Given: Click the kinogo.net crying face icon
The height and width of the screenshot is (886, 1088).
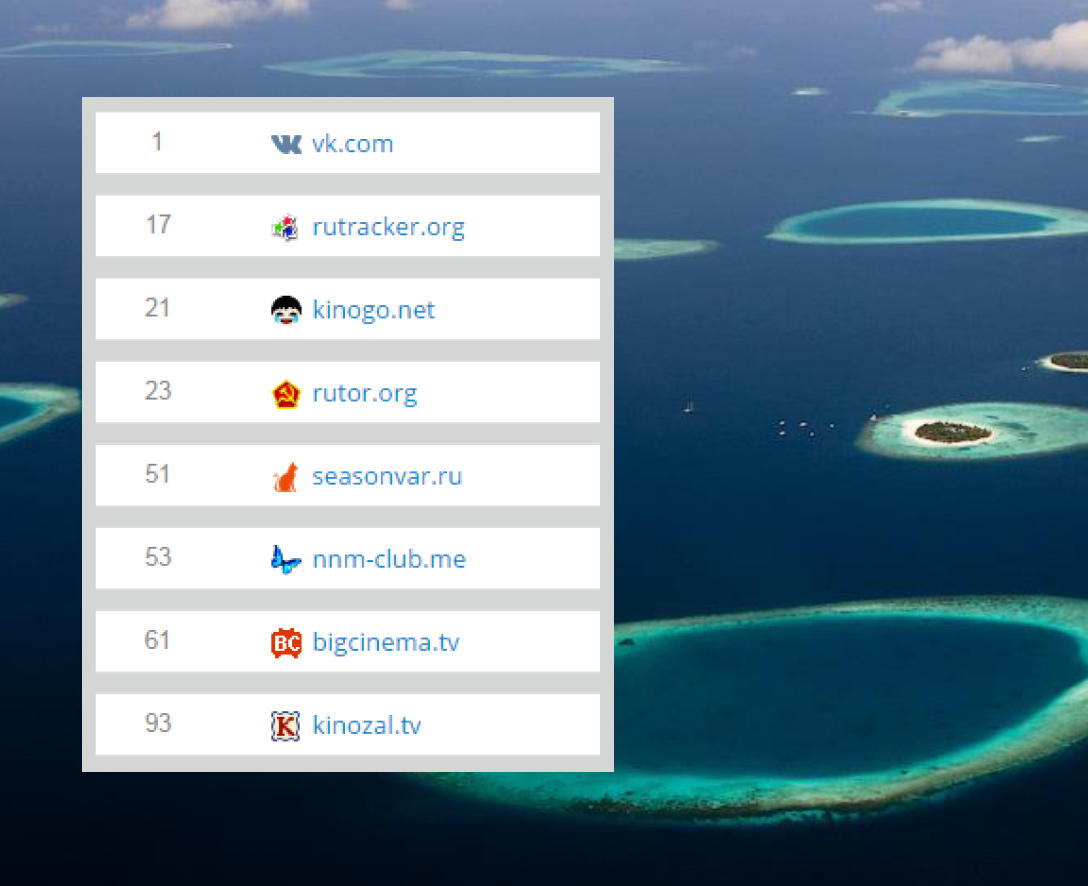Looking at the screenshot, I should pyautogui.click(x=286, y=310).
